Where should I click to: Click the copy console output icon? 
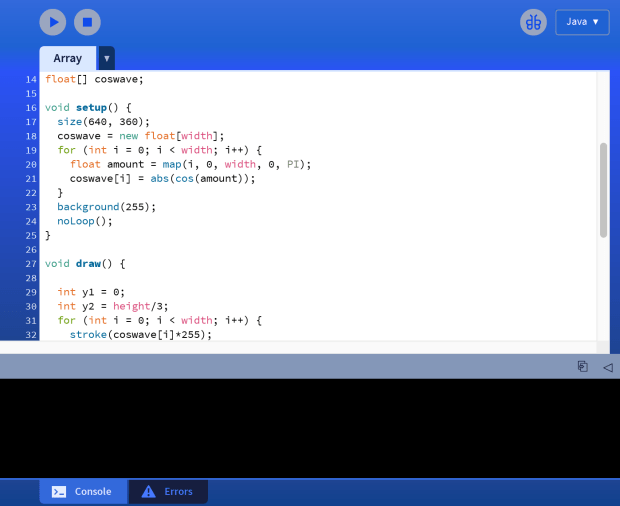coord(582,367)
